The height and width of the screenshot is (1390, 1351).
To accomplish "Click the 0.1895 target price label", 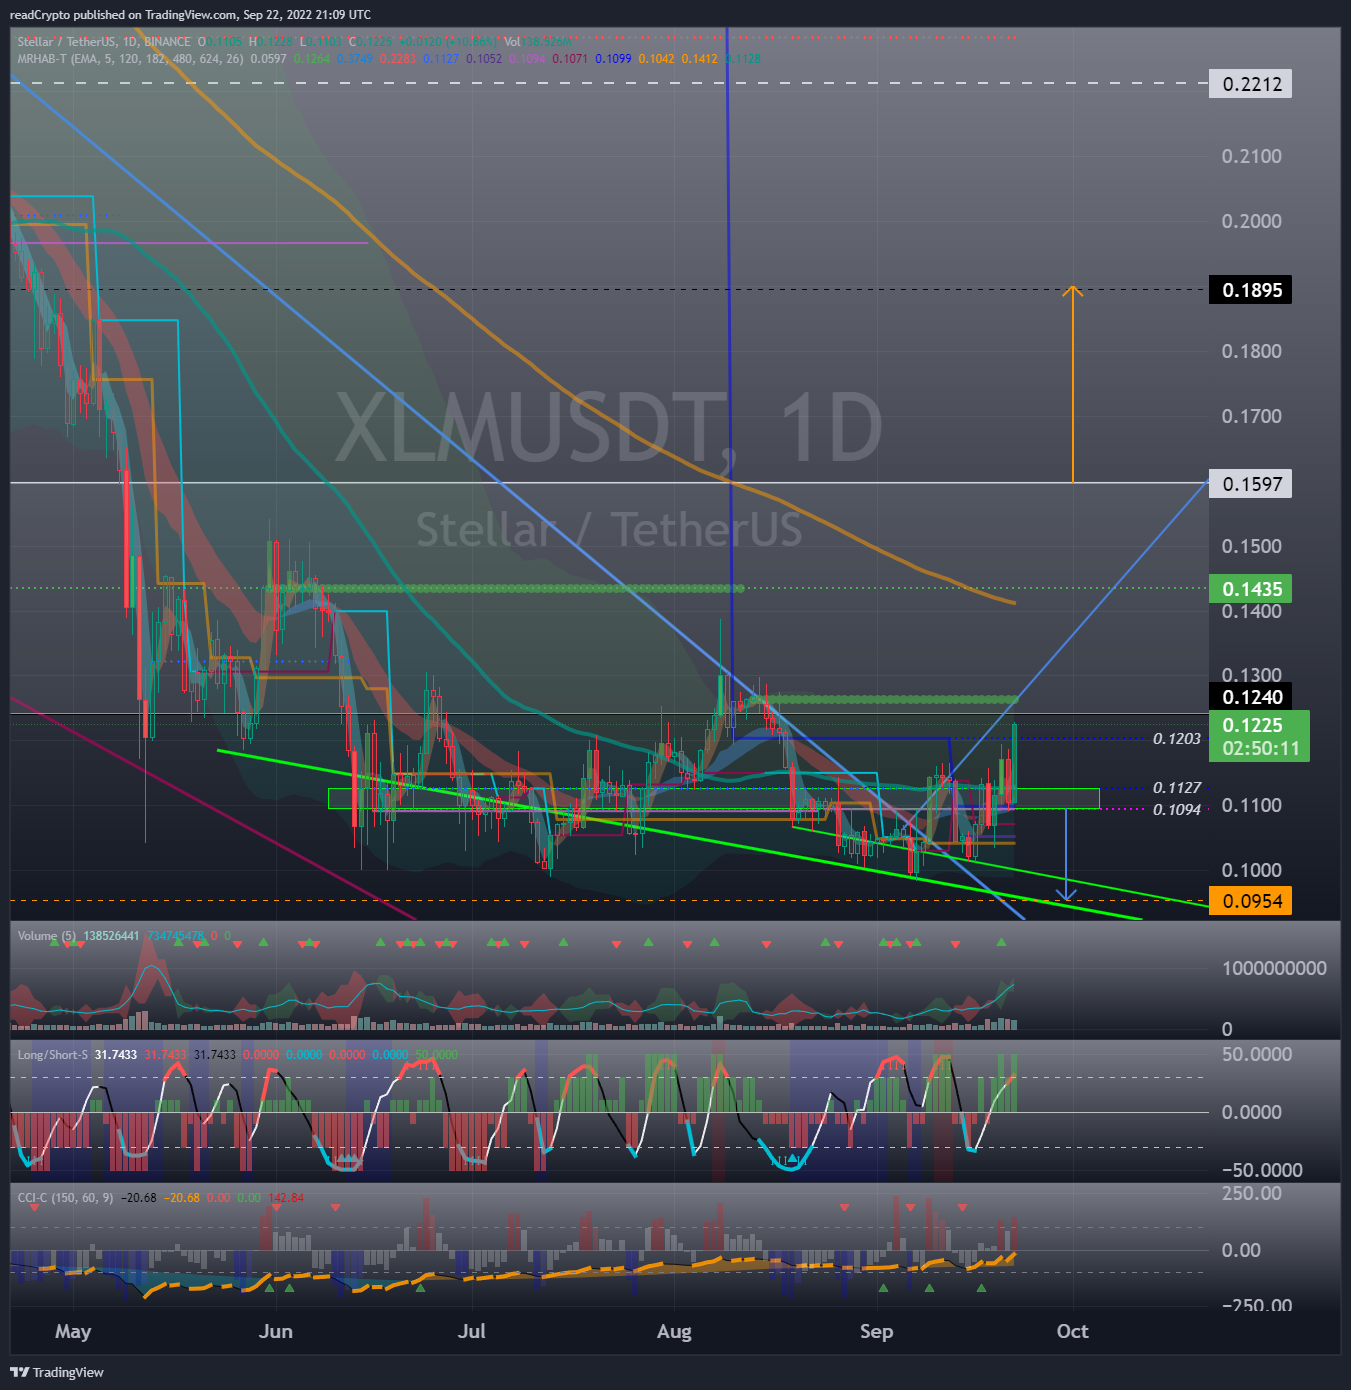I will click(x=1251, y=290).
